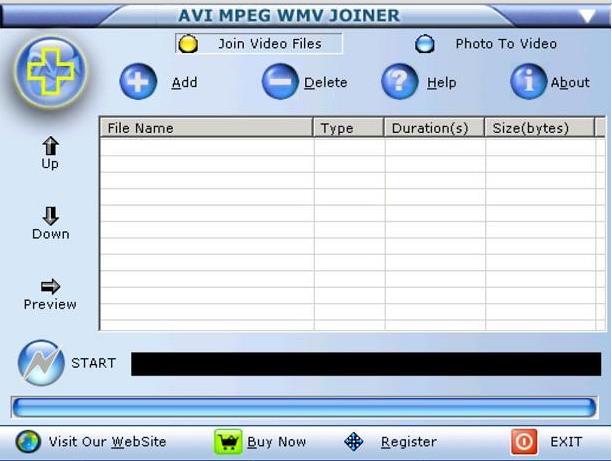
Task: Click the green shopping cart icon
Action: [228, 442]
